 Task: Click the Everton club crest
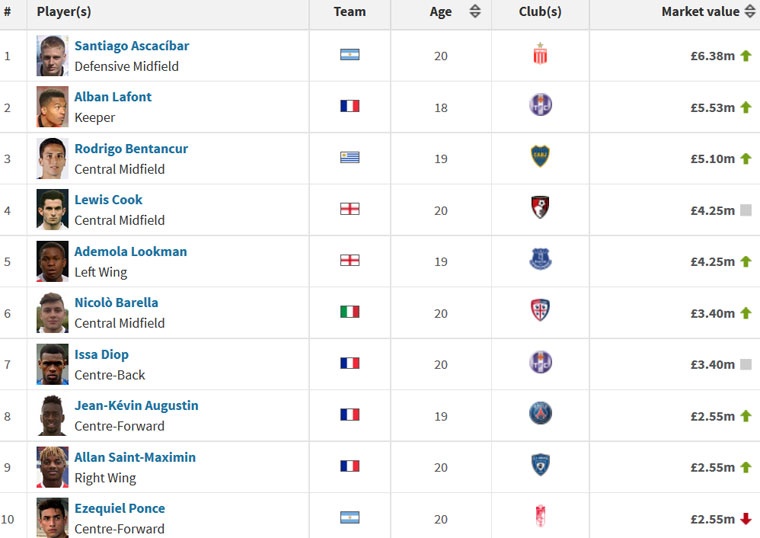pos(540,260)
